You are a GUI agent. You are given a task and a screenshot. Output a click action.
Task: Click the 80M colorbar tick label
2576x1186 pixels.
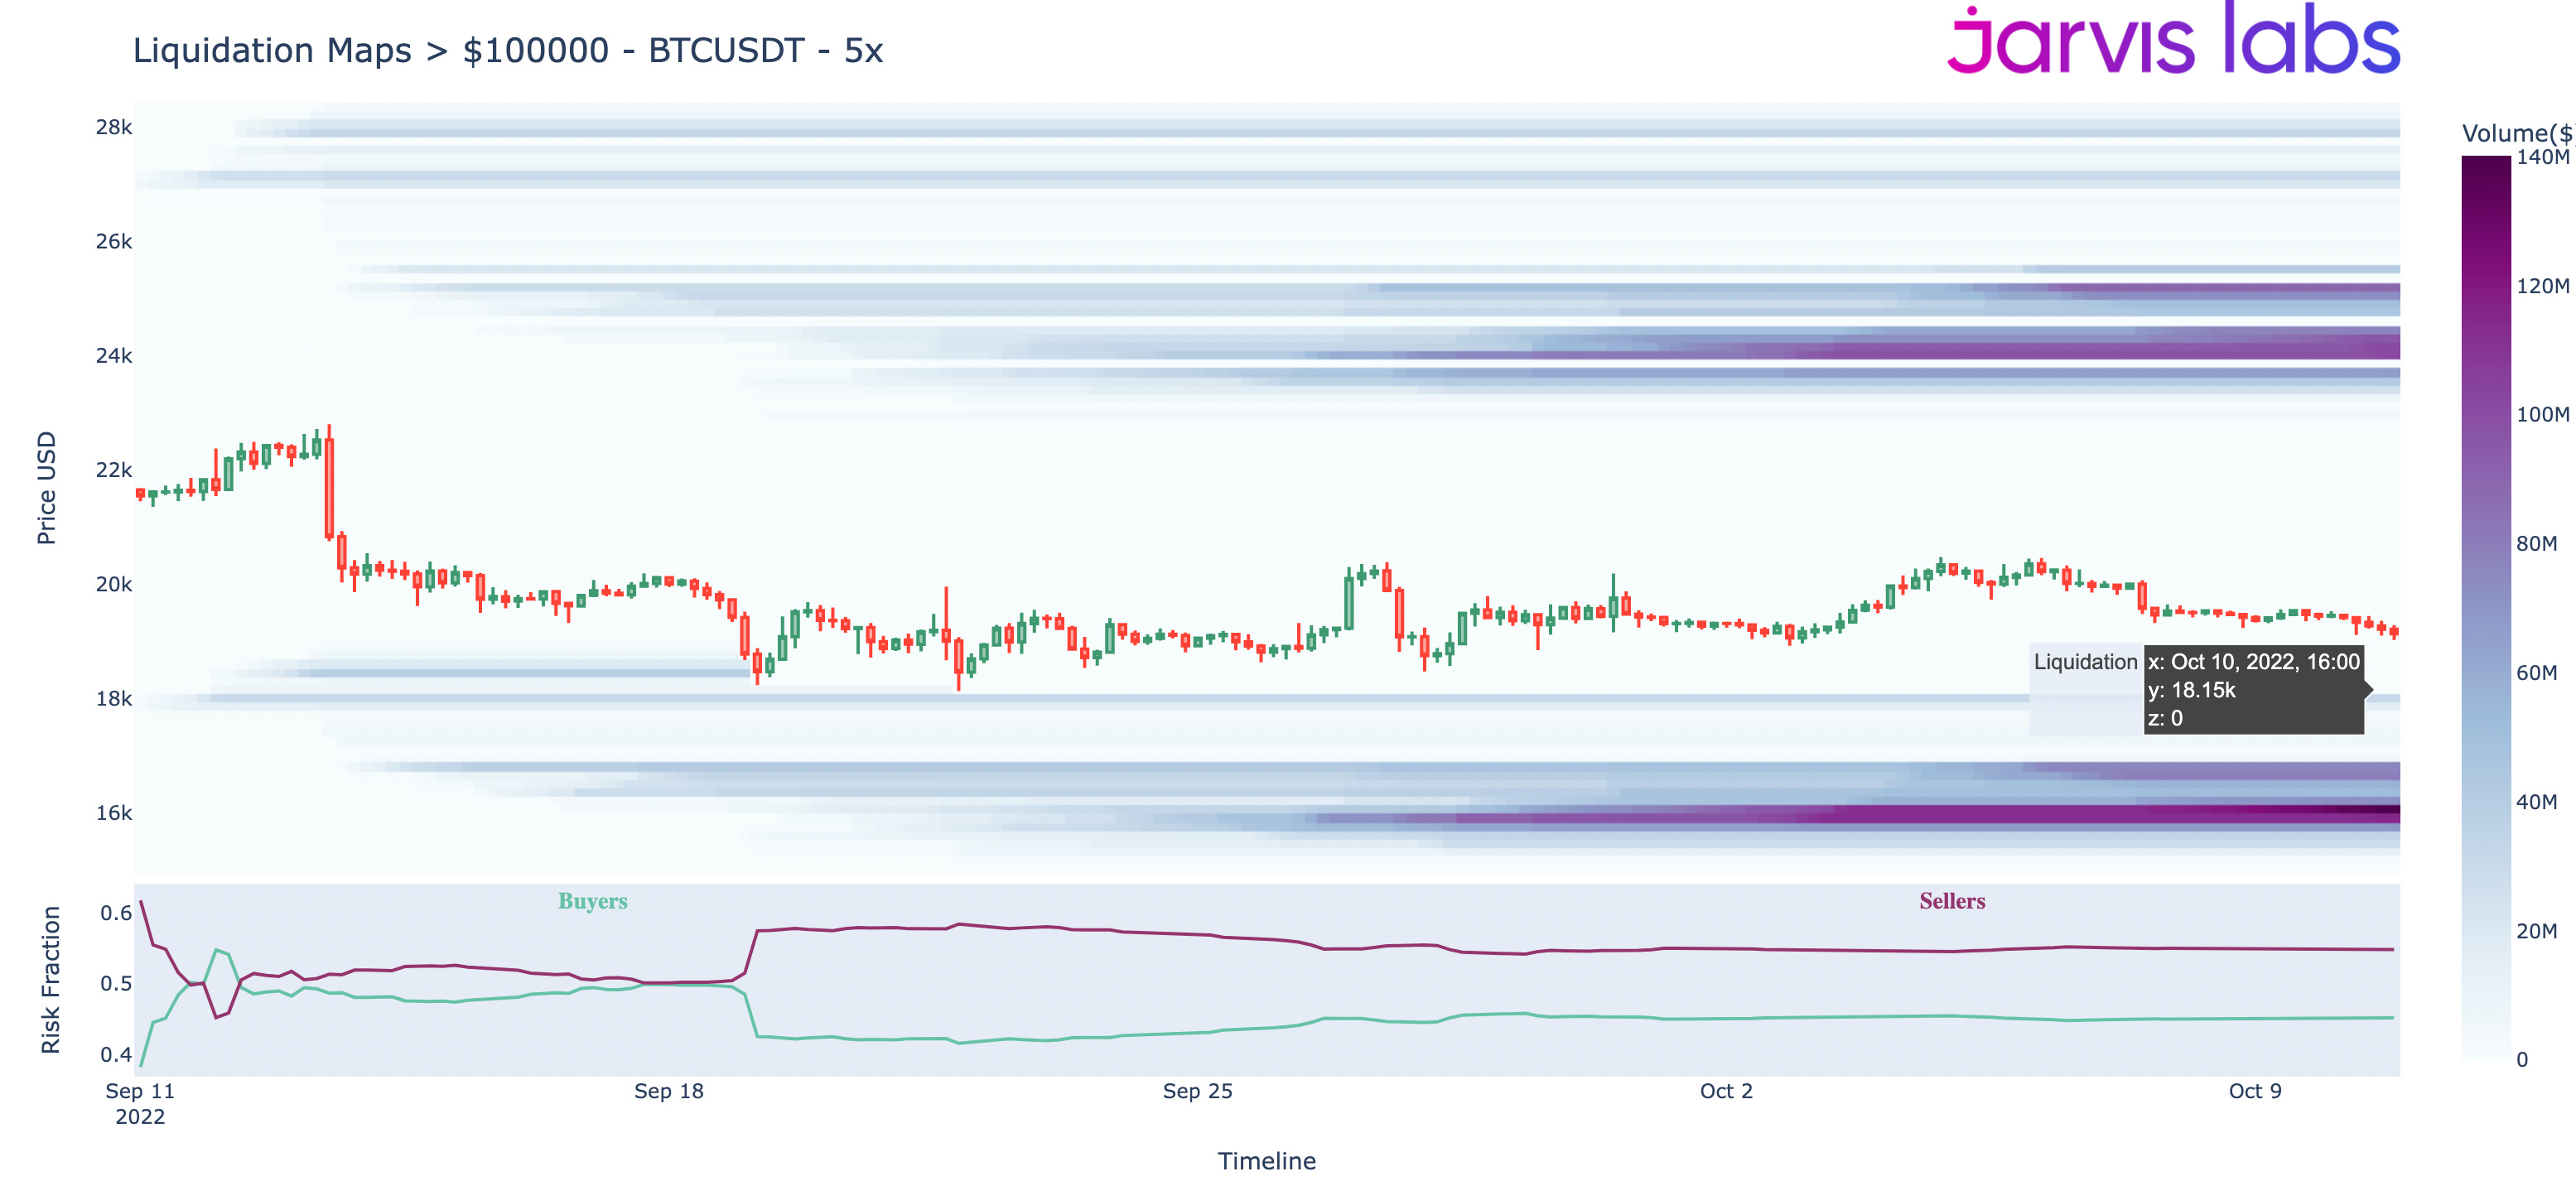click(2536, 544)
